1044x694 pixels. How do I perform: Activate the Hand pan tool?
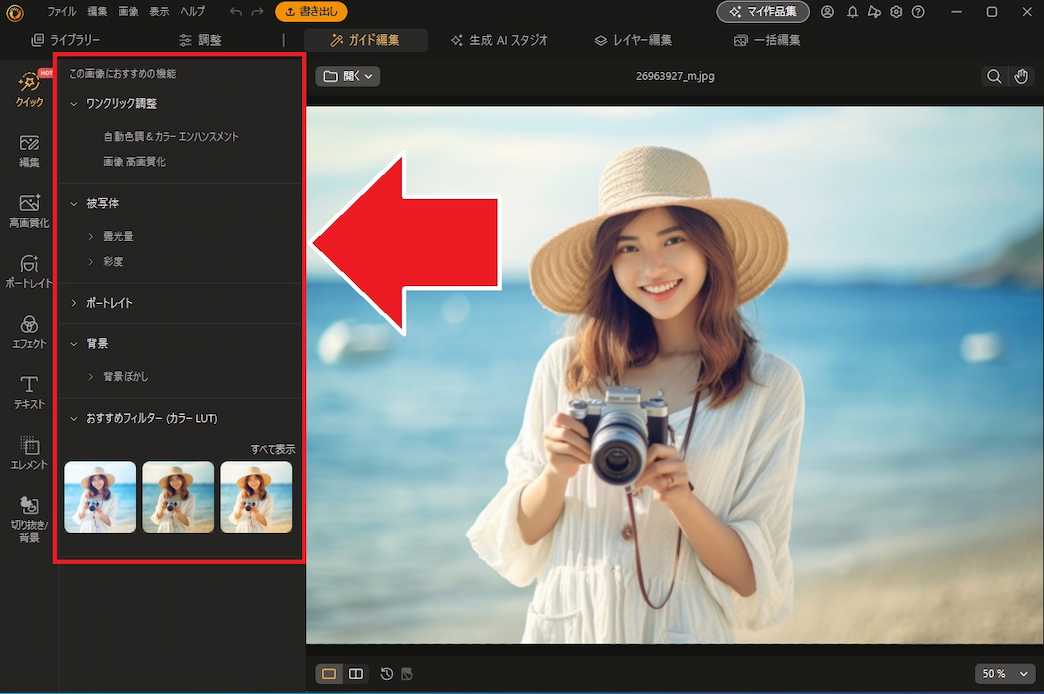(1021, 75)
